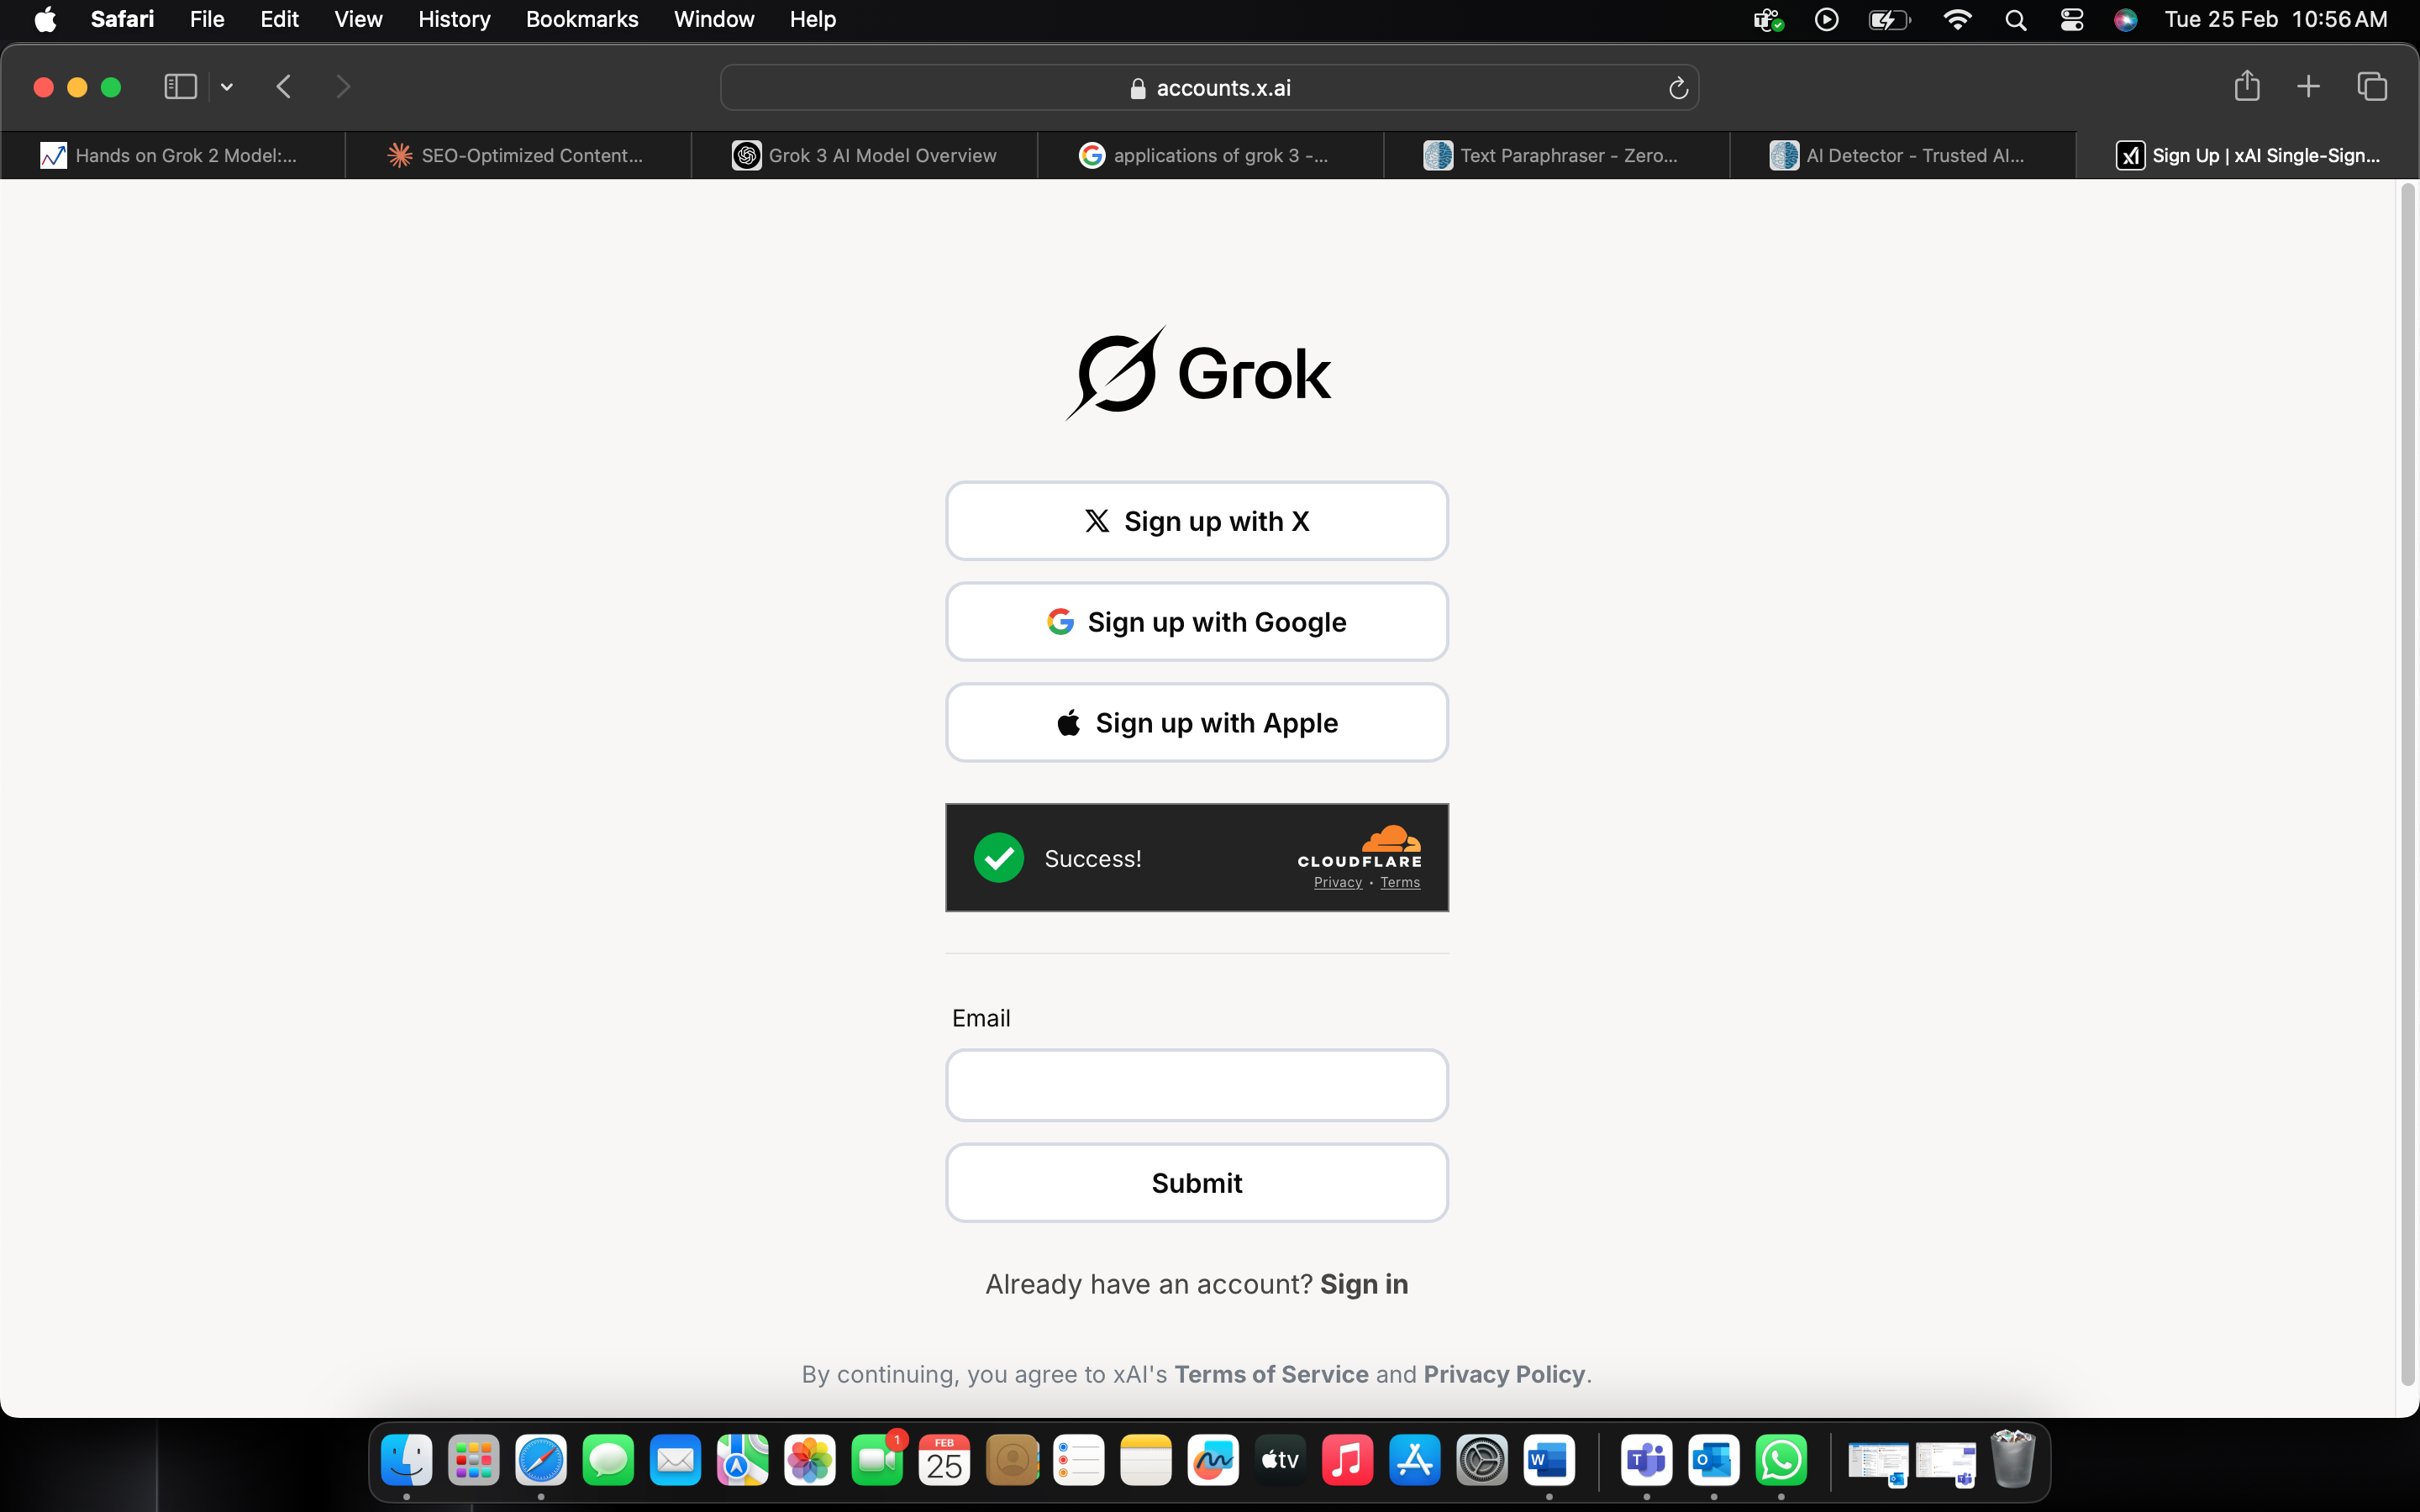Viewport: 2420px width, 1512px height.
Task: Open the View menu
Action: (358, 19)
